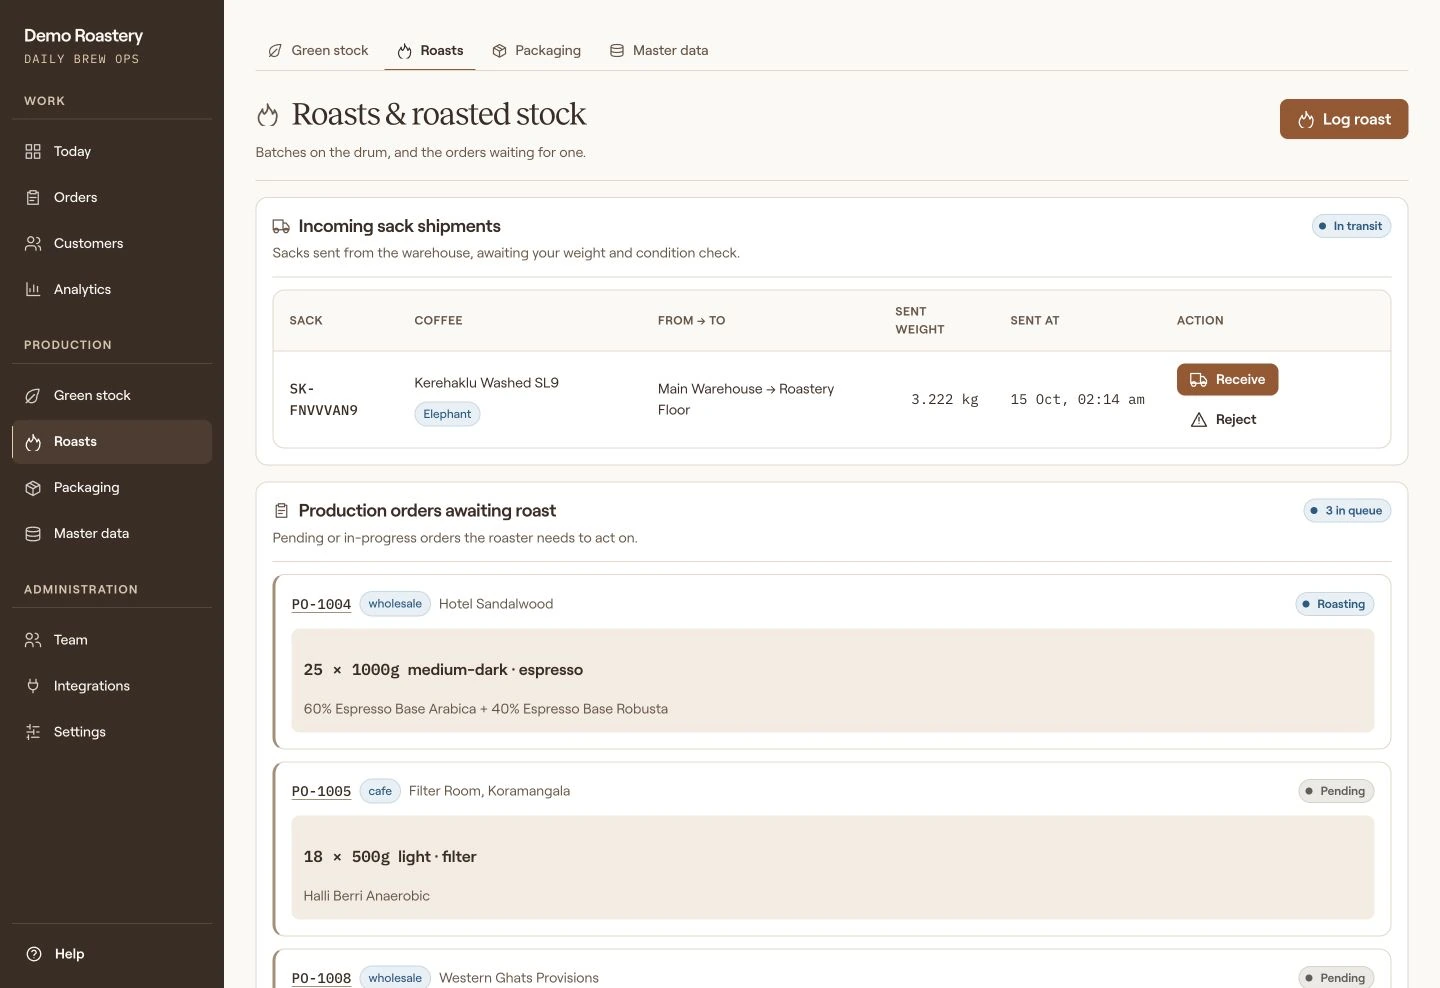This screenshot has width=1440, height=988.
Task: Click the Help question mark icon
Action: pyautogui.click(x=34, y=954)
